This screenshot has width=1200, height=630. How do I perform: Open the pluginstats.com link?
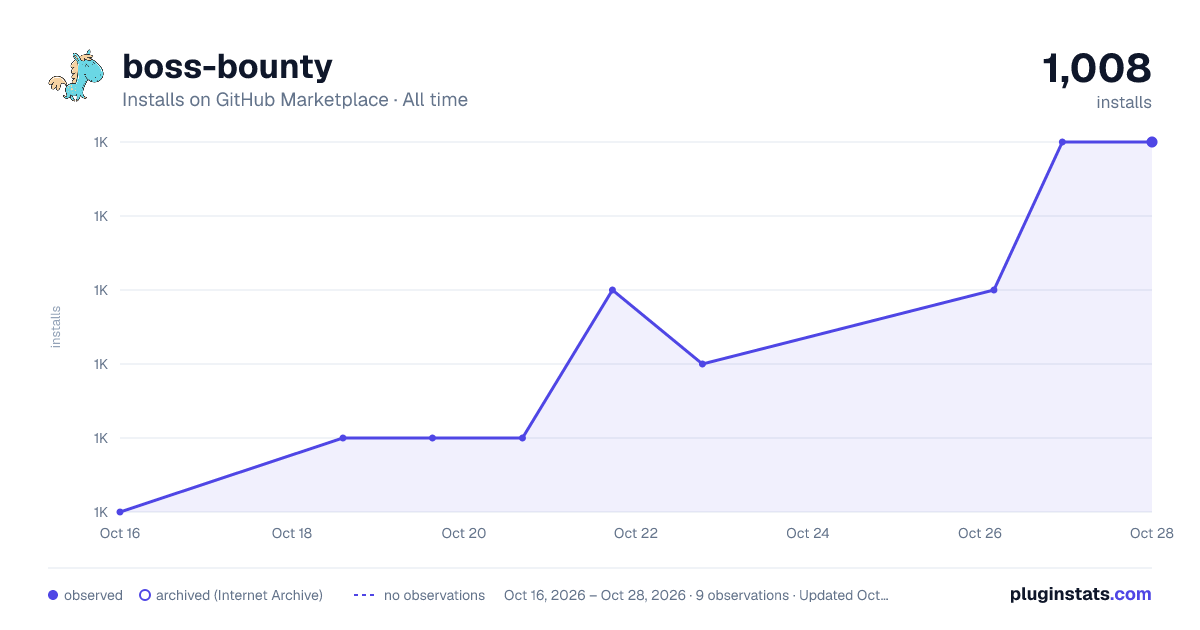coord(1081,594)
